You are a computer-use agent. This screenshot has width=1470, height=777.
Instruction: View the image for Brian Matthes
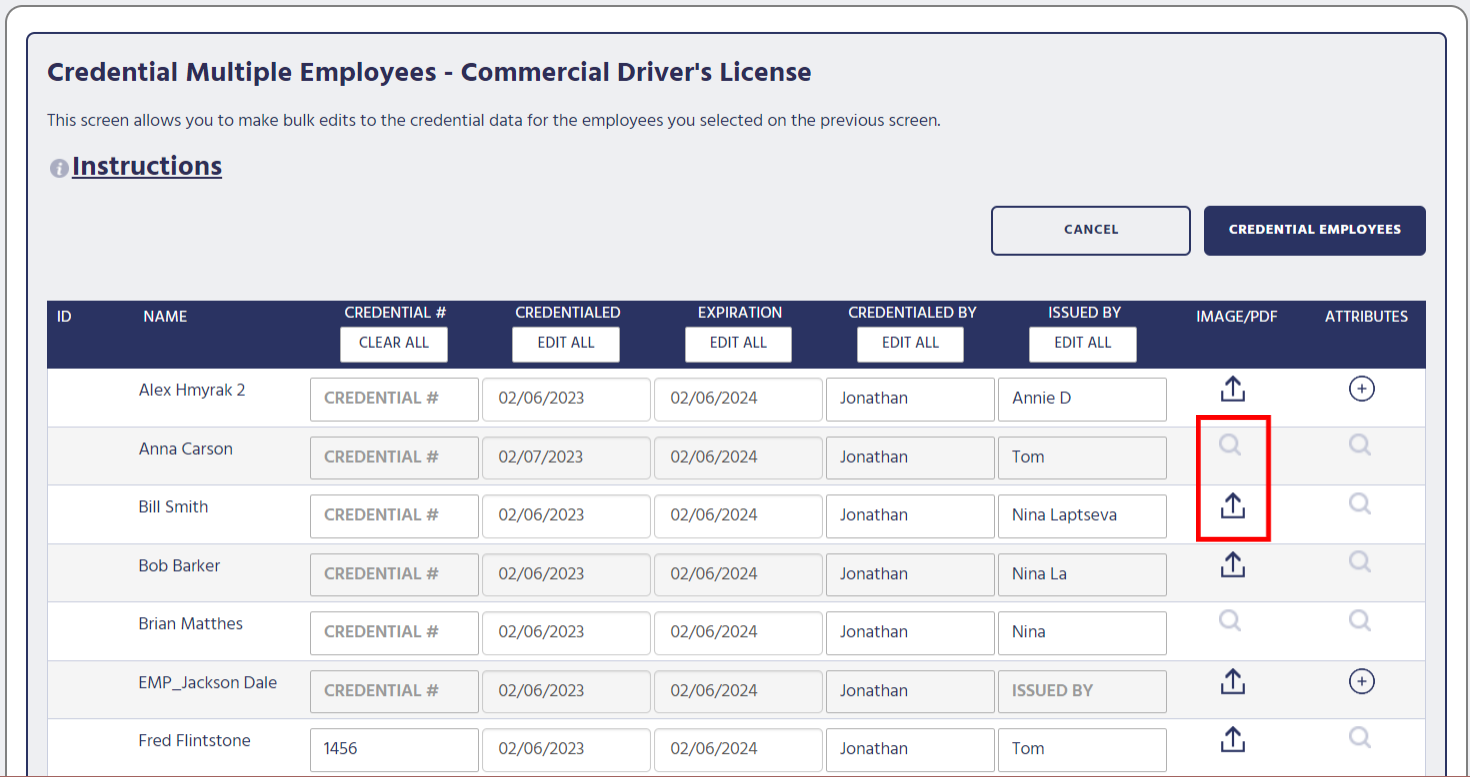(1229, 621)
